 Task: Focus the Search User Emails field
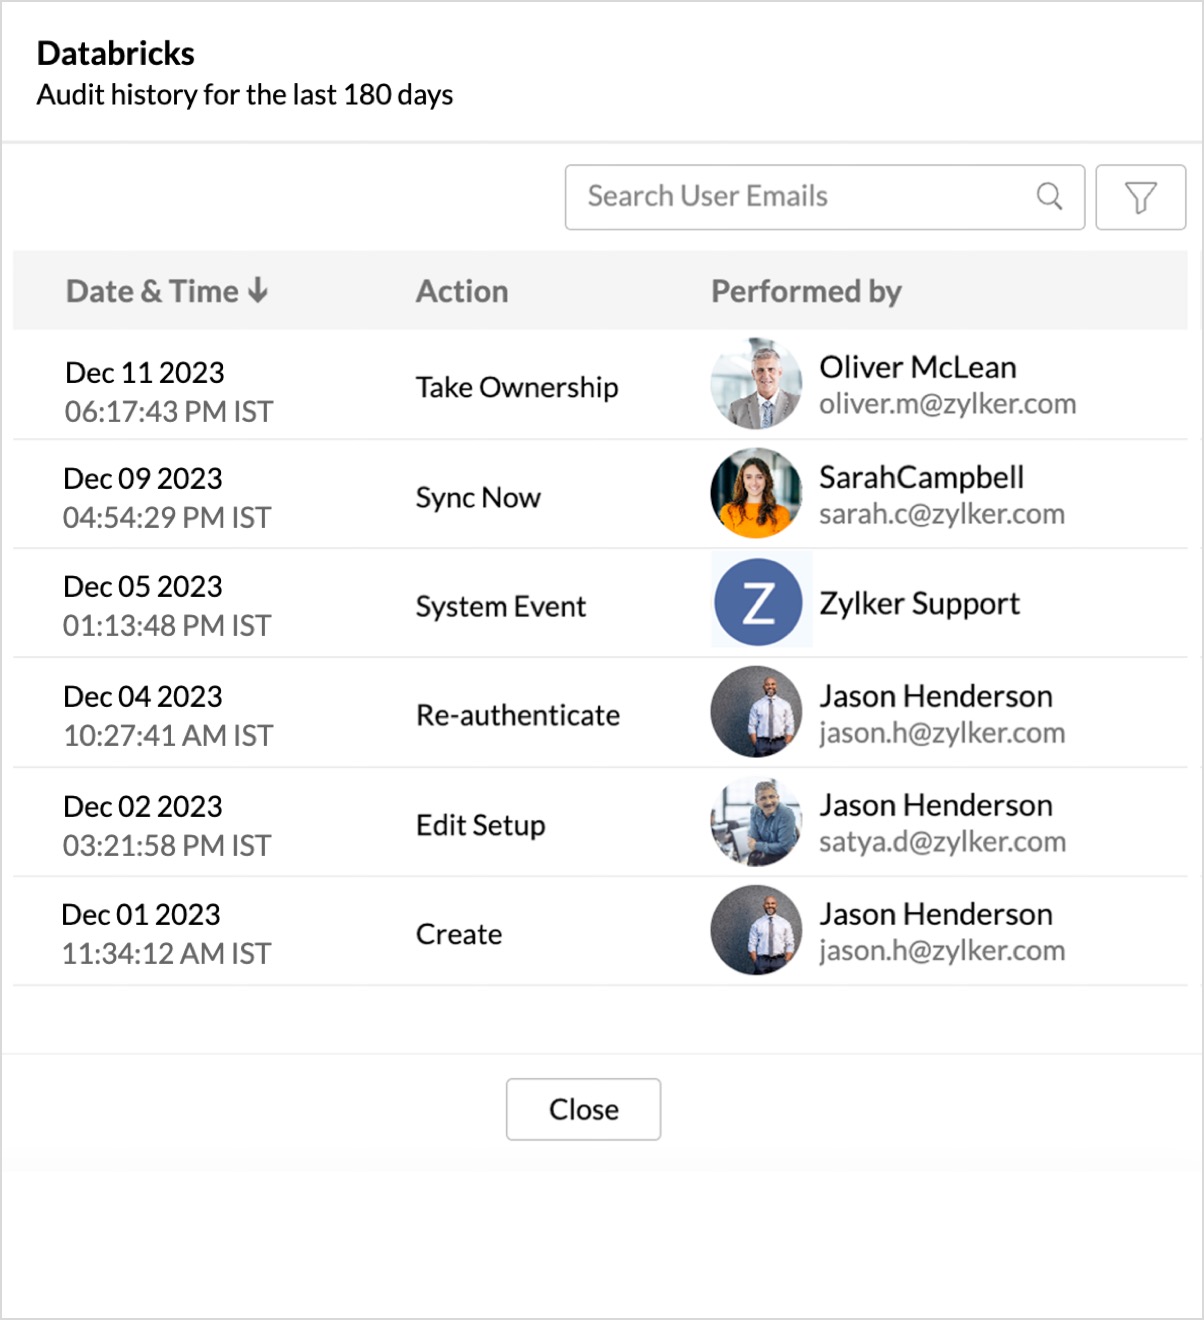(824, 197)
